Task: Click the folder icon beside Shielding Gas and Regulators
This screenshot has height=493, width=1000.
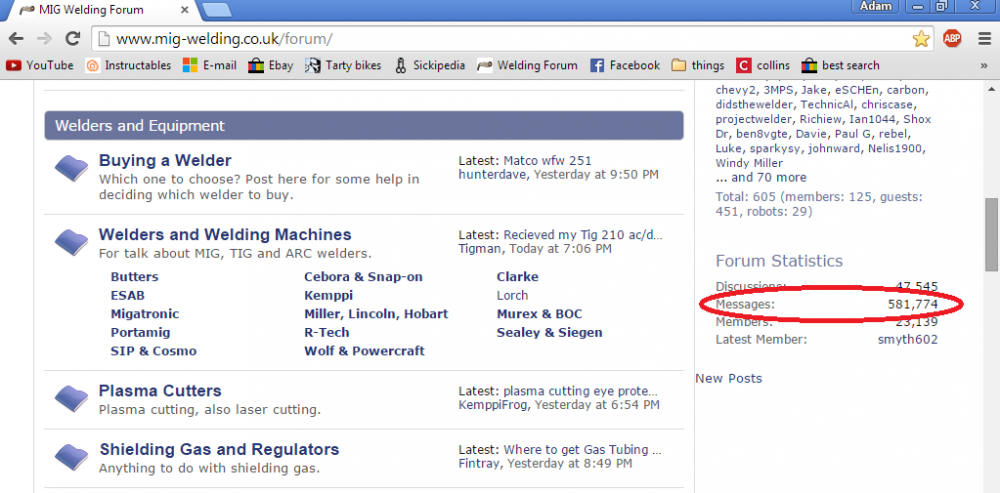Action: pos(71,457)
